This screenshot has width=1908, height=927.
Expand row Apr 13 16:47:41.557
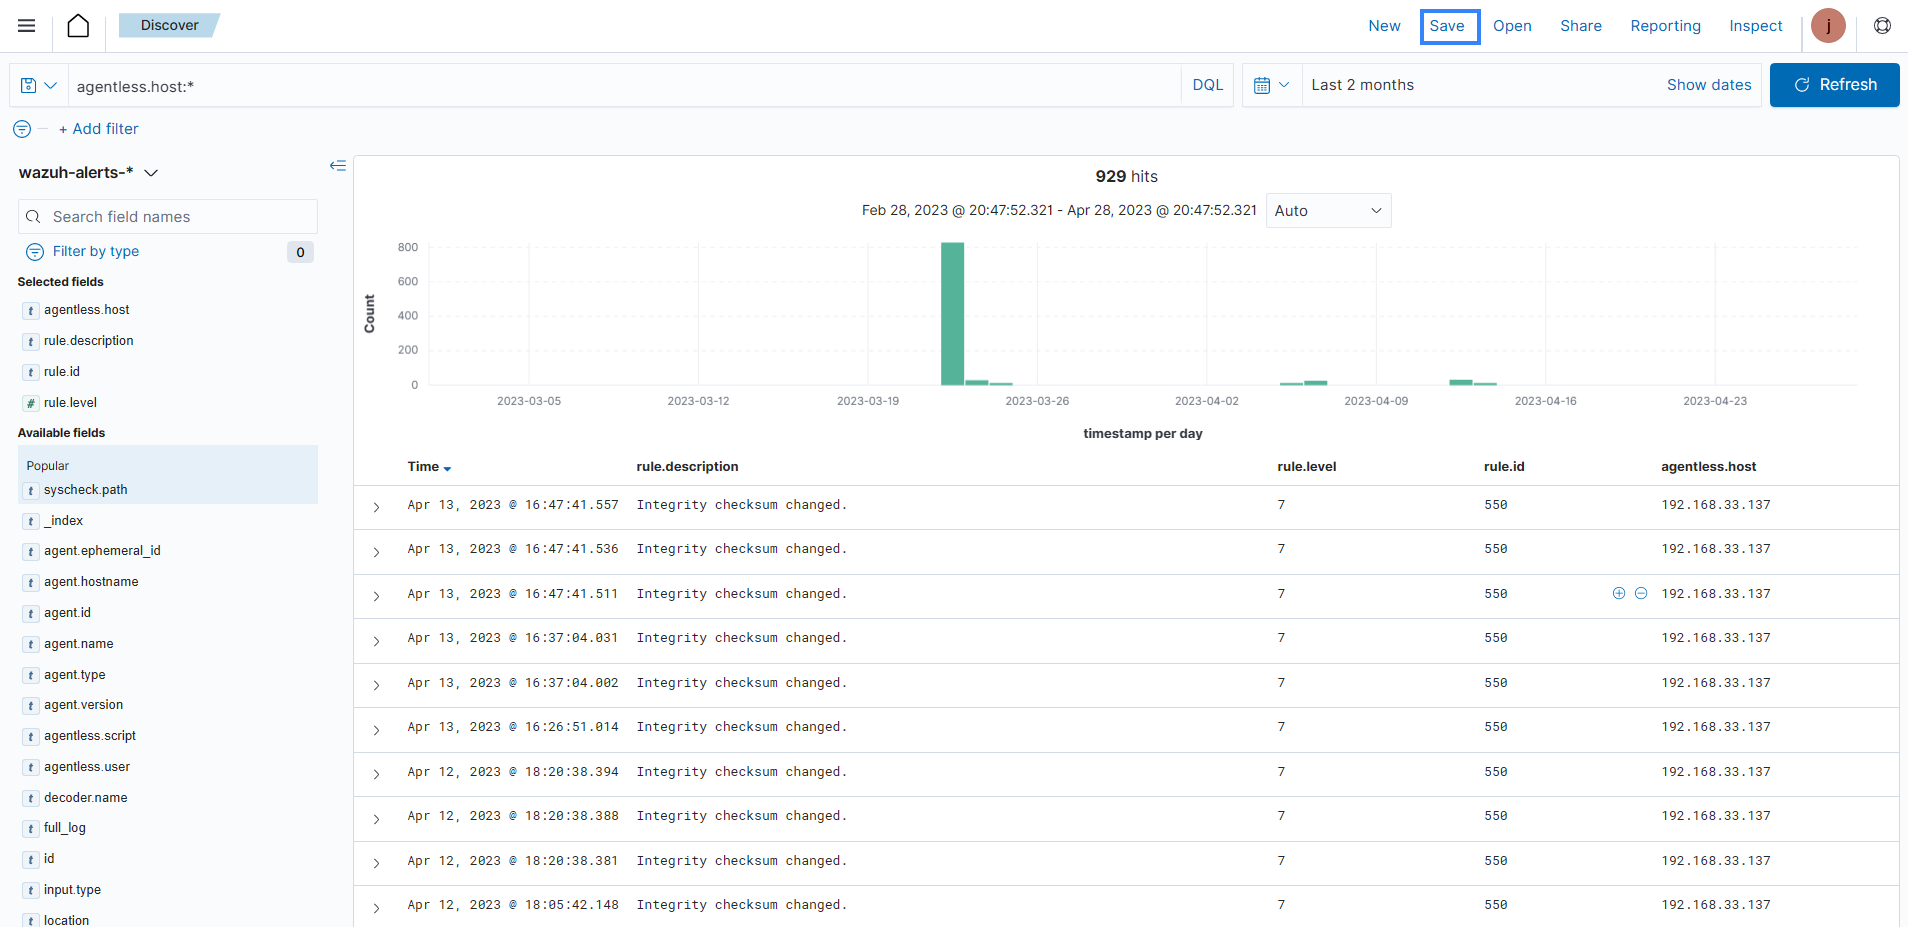coord(376,507)
